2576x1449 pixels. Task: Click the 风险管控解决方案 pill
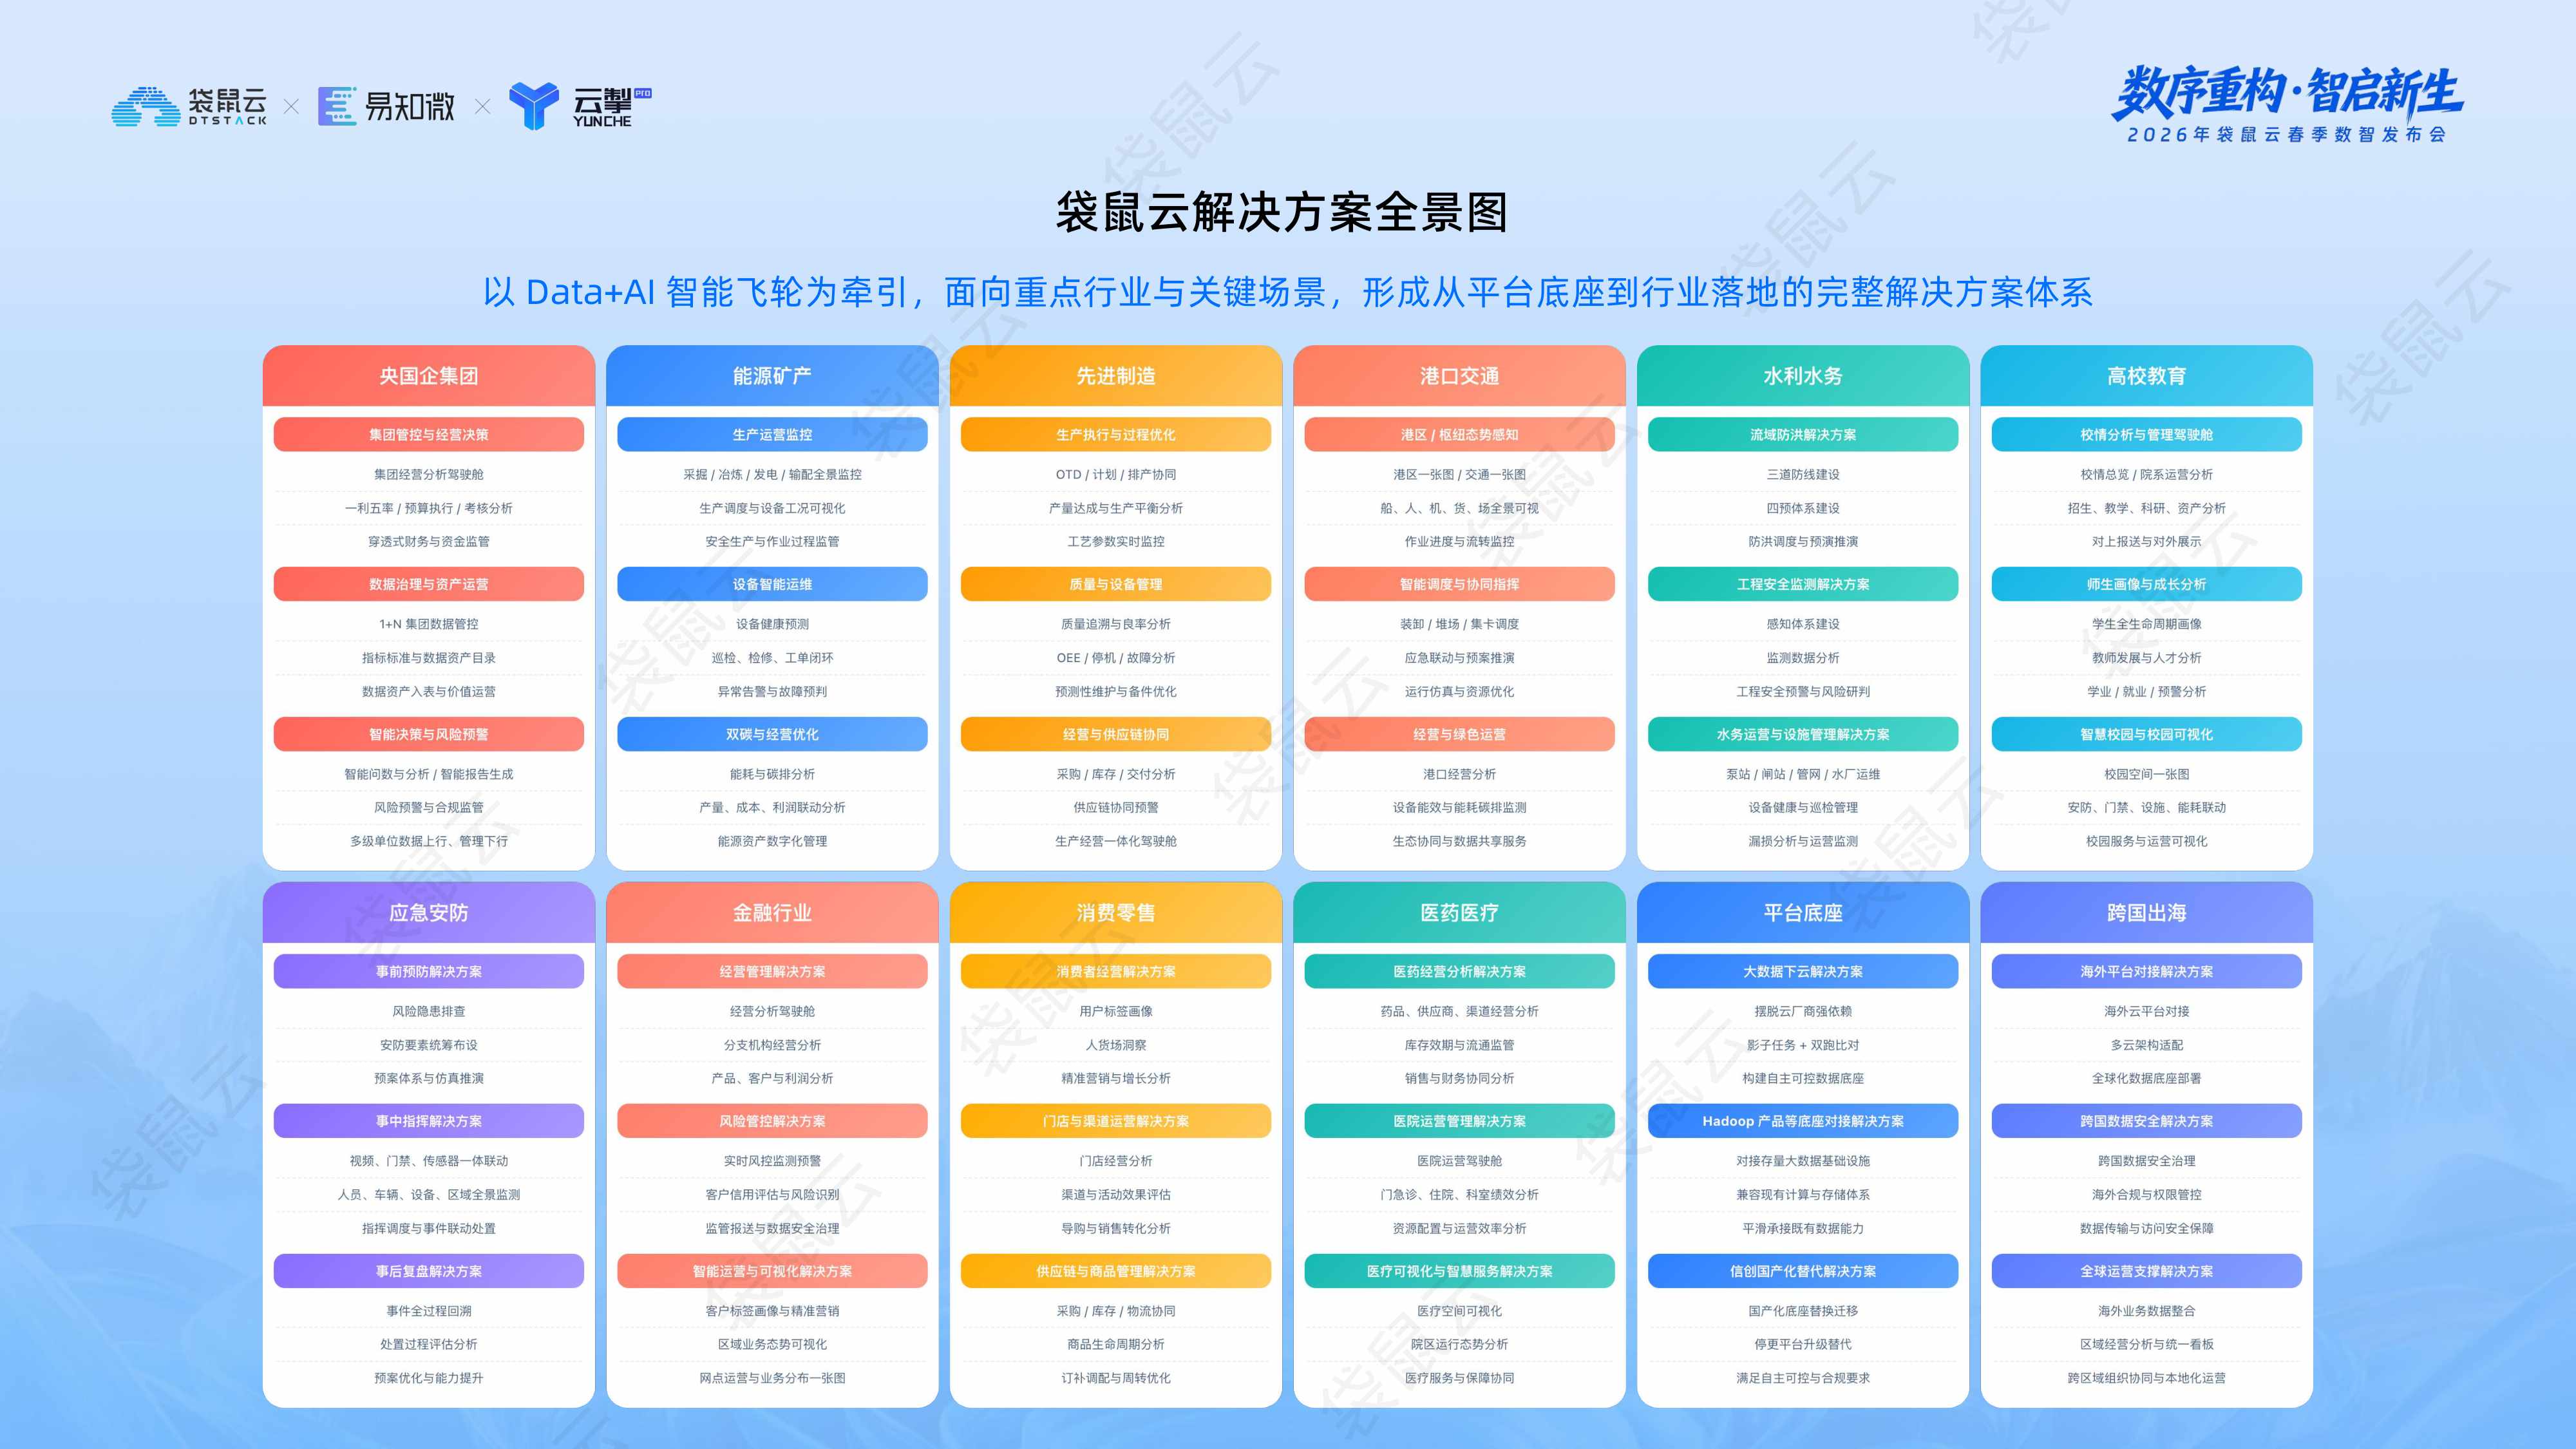click(x=772, y=1122)
